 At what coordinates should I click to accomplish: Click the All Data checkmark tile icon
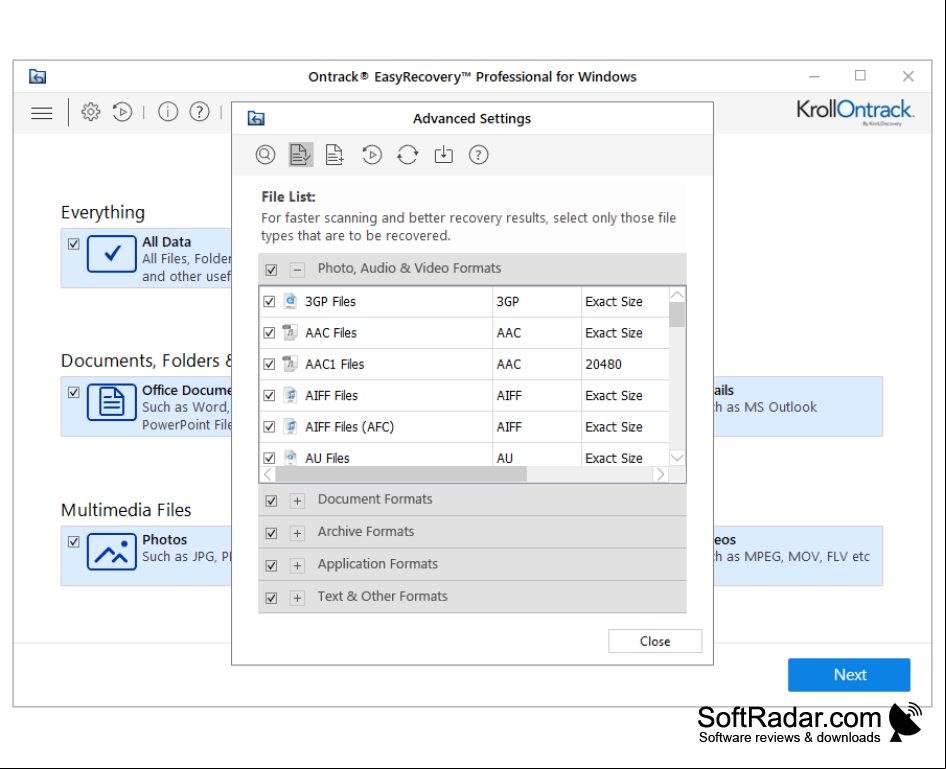pyautogui.click(x=112, y=254)
